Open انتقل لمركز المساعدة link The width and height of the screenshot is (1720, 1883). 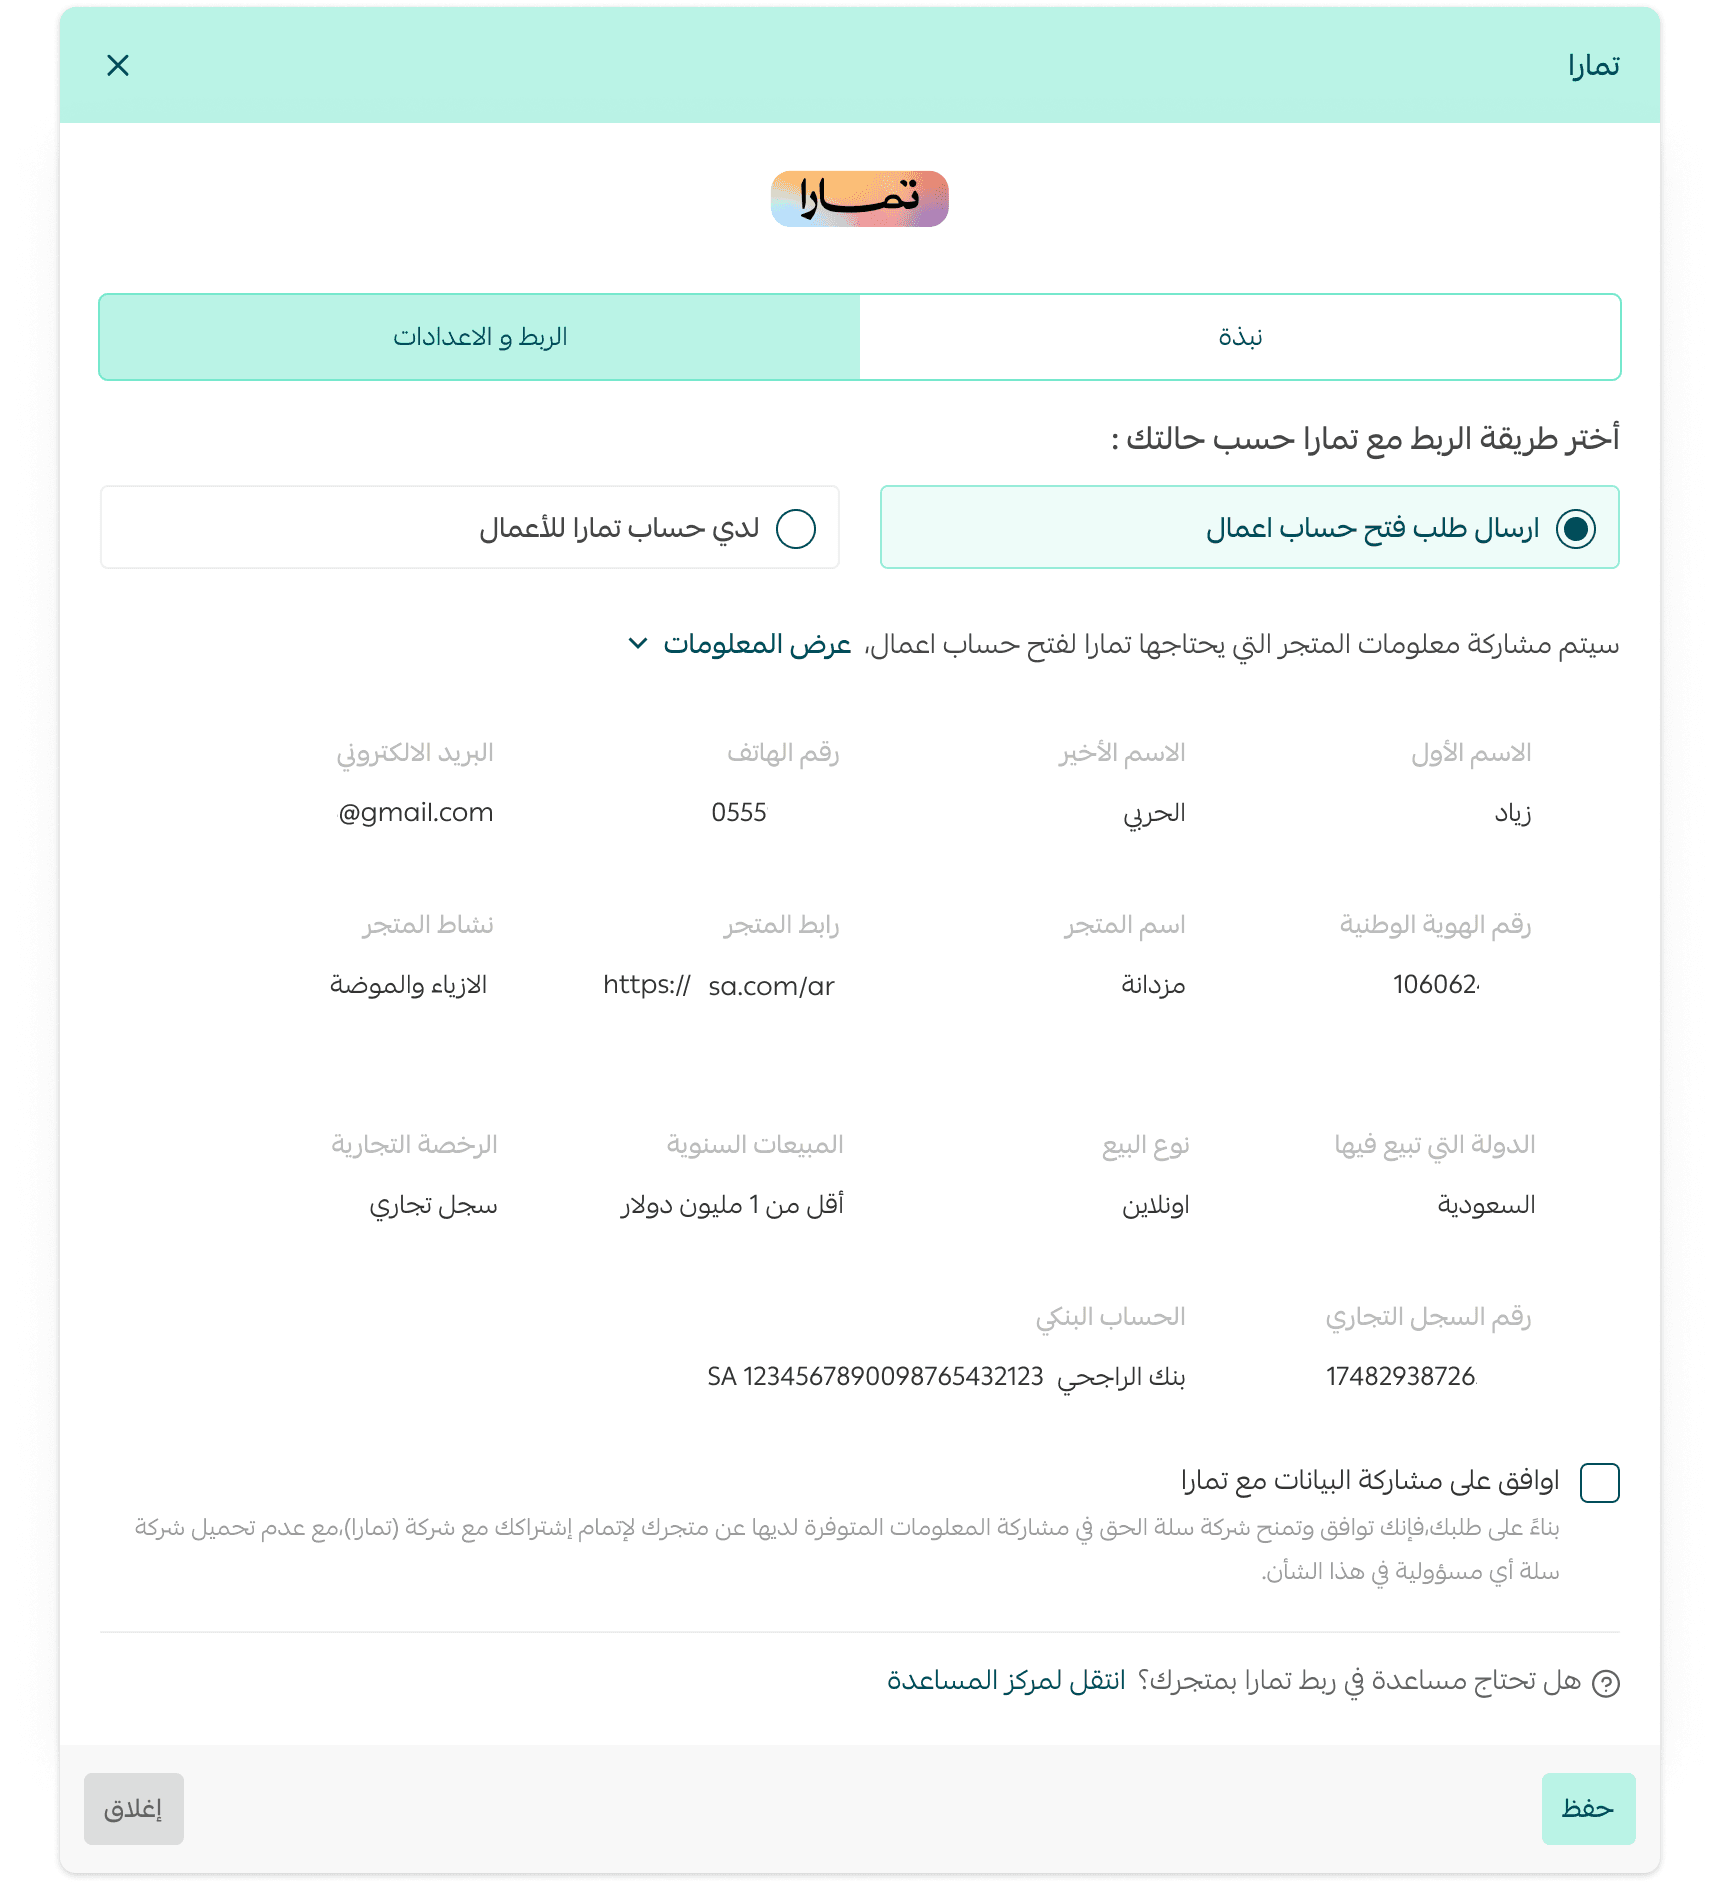tap(1006, 1681)
